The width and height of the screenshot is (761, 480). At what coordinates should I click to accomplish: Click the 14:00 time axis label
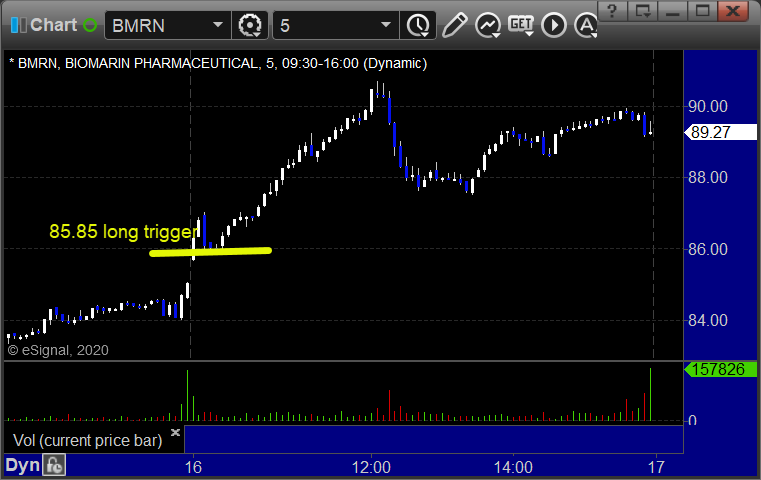513,467
